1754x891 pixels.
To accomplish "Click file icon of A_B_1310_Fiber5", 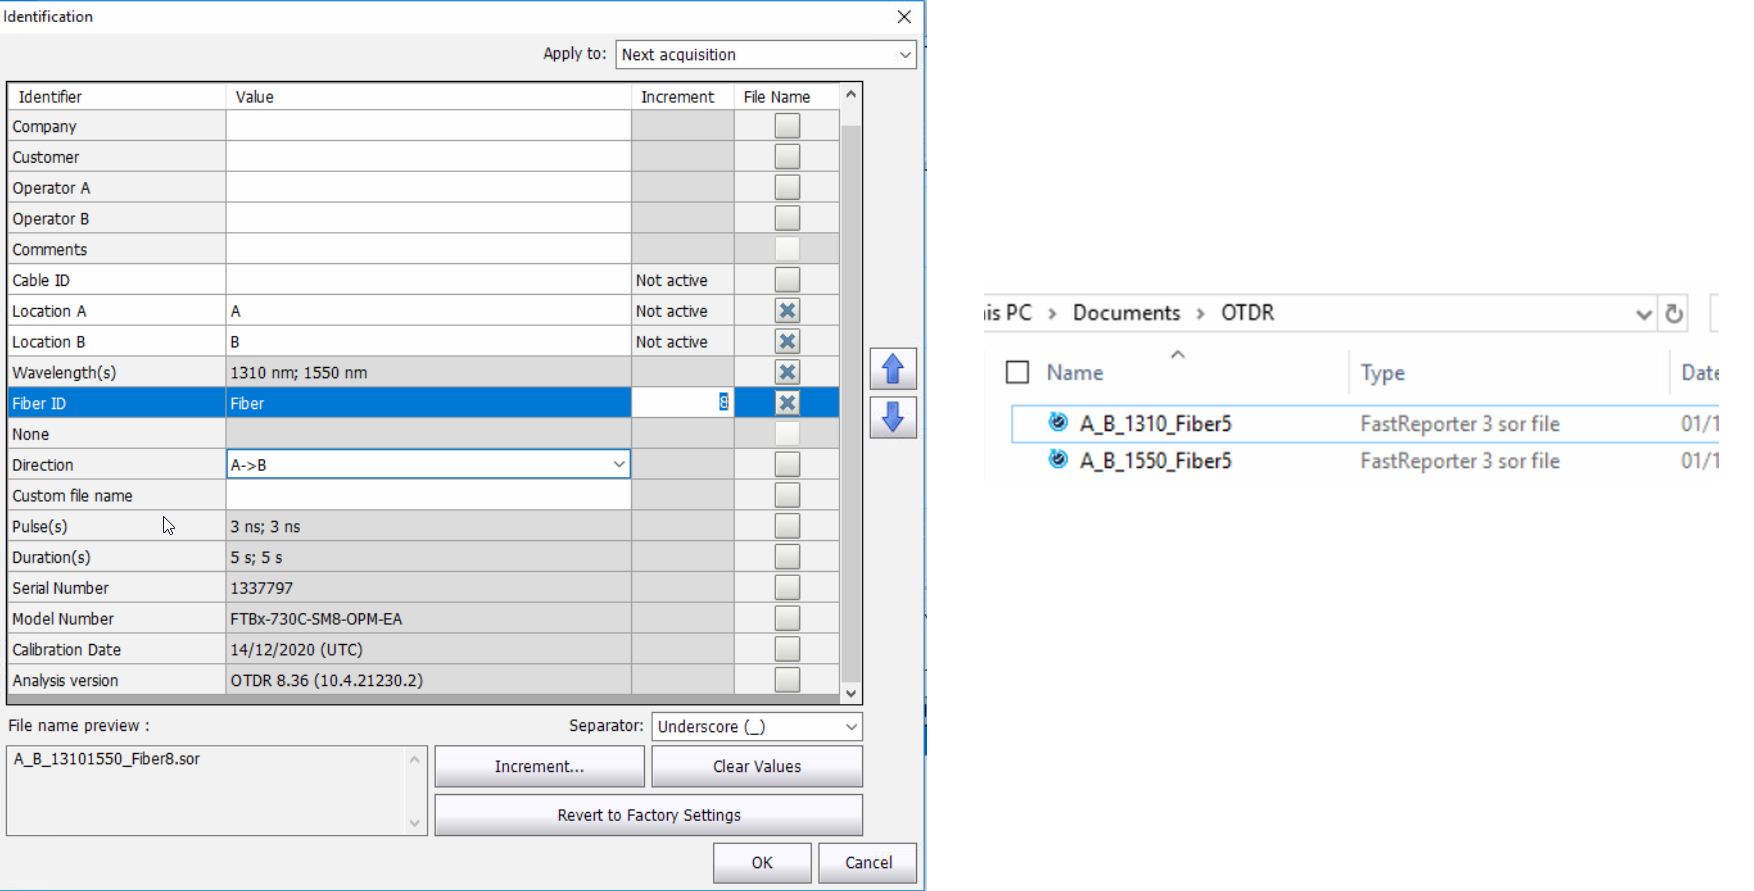I will coord(1058,422).
